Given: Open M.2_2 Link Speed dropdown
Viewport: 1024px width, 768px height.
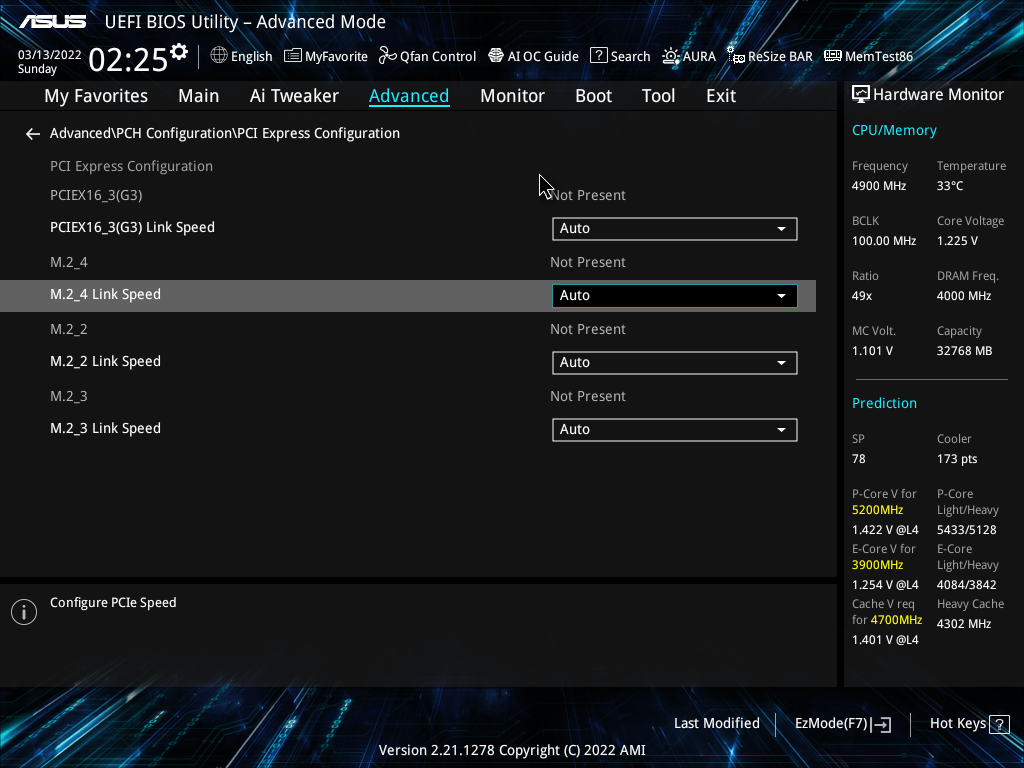Looking at the screenshot, I should 675,362.
